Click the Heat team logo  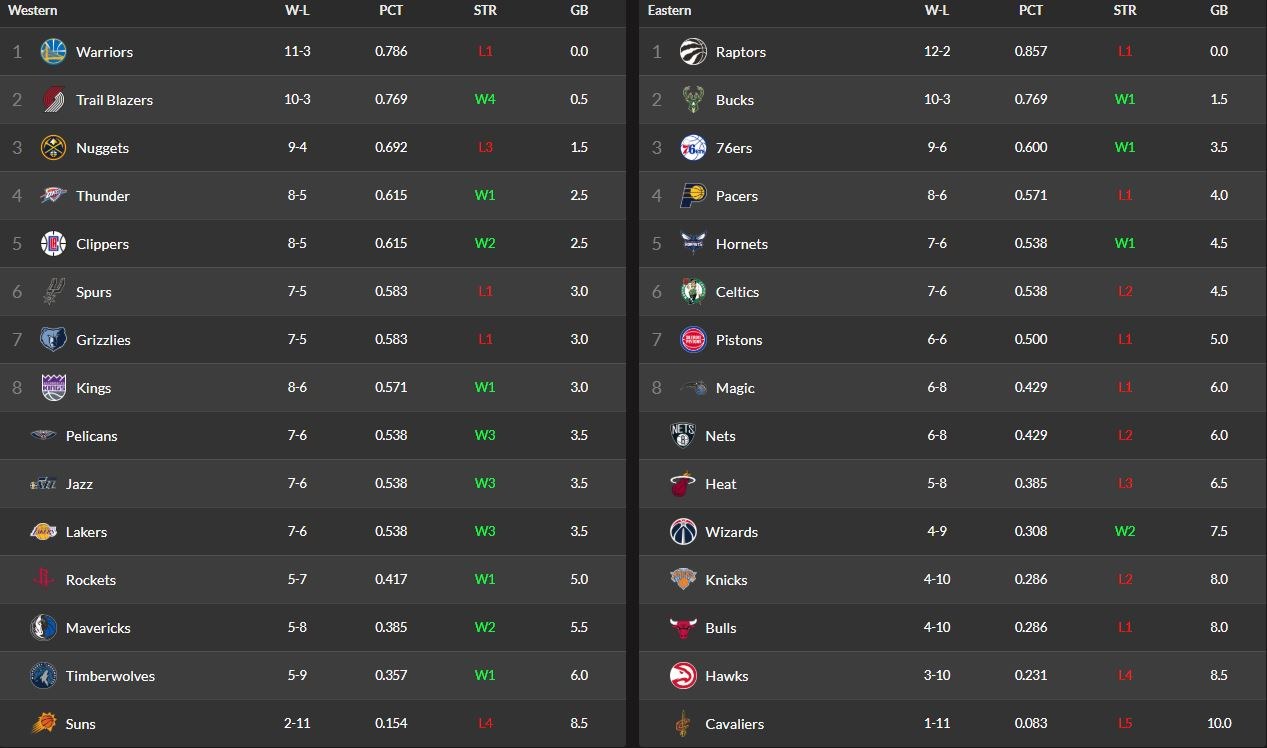[683, 484]
